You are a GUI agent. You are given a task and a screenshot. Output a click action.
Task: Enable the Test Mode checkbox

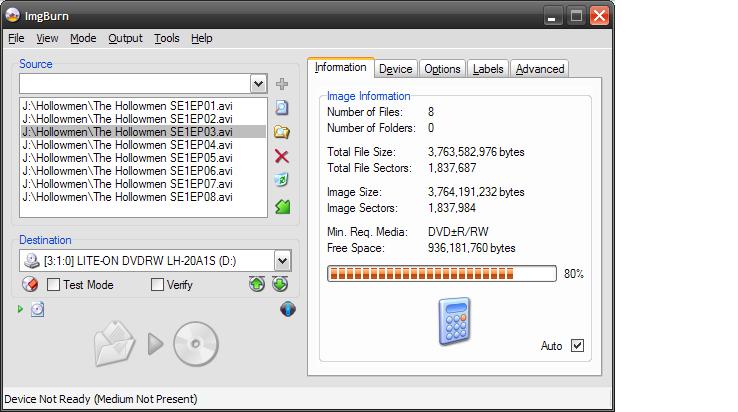54,284
